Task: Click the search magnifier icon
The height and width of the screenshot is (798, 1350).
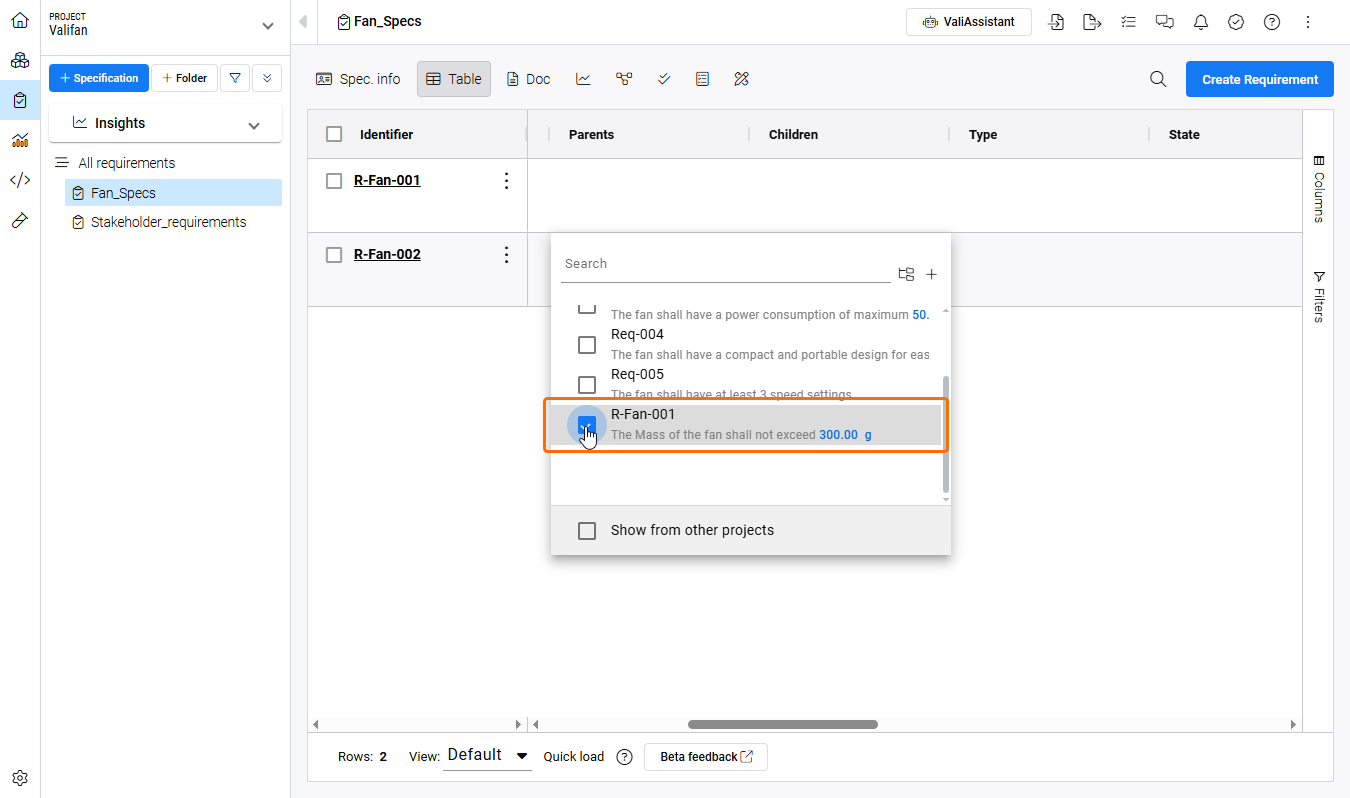Action: coord(1158,79)
